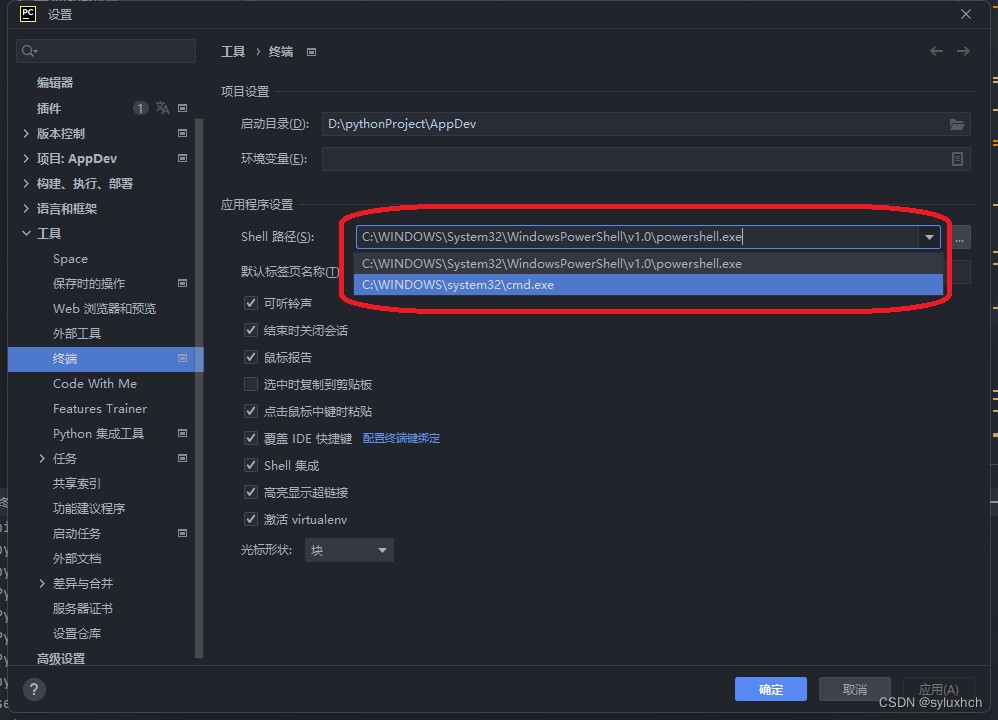Click the settings tree vertical scrollbar
The width and height of the screenshot is (998, 720).
click(199, 388)
